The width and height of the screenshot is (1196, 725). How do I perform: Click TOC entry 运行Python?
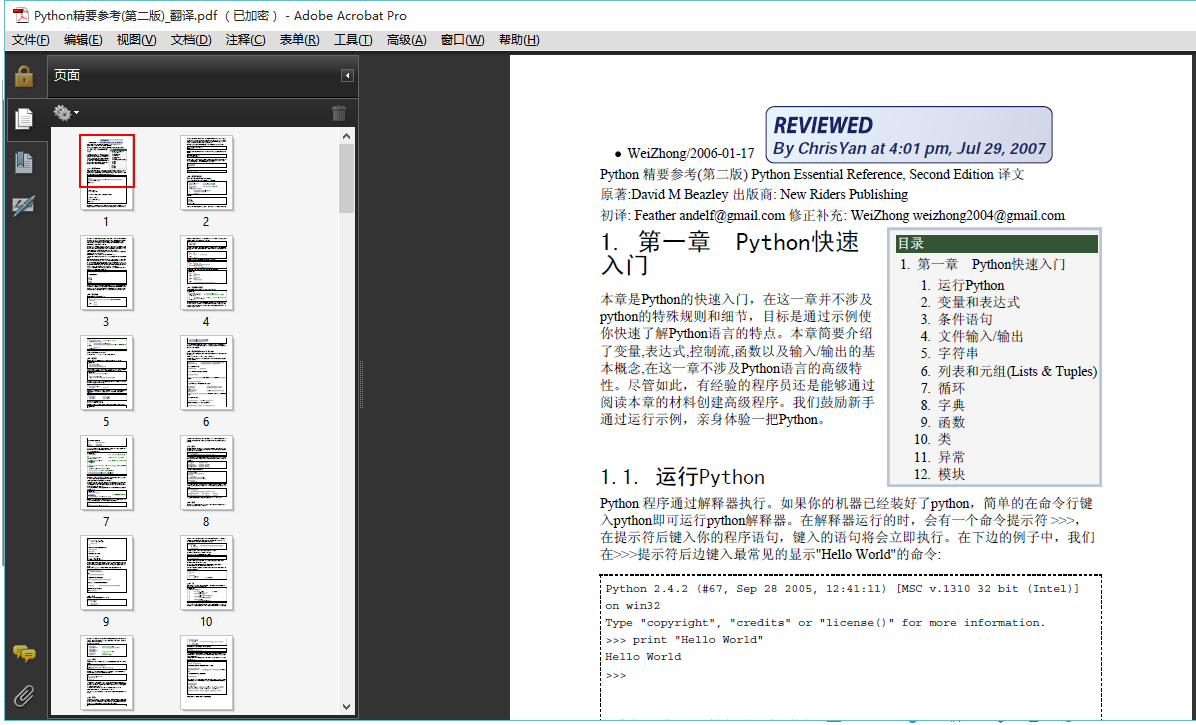(971, 285)
